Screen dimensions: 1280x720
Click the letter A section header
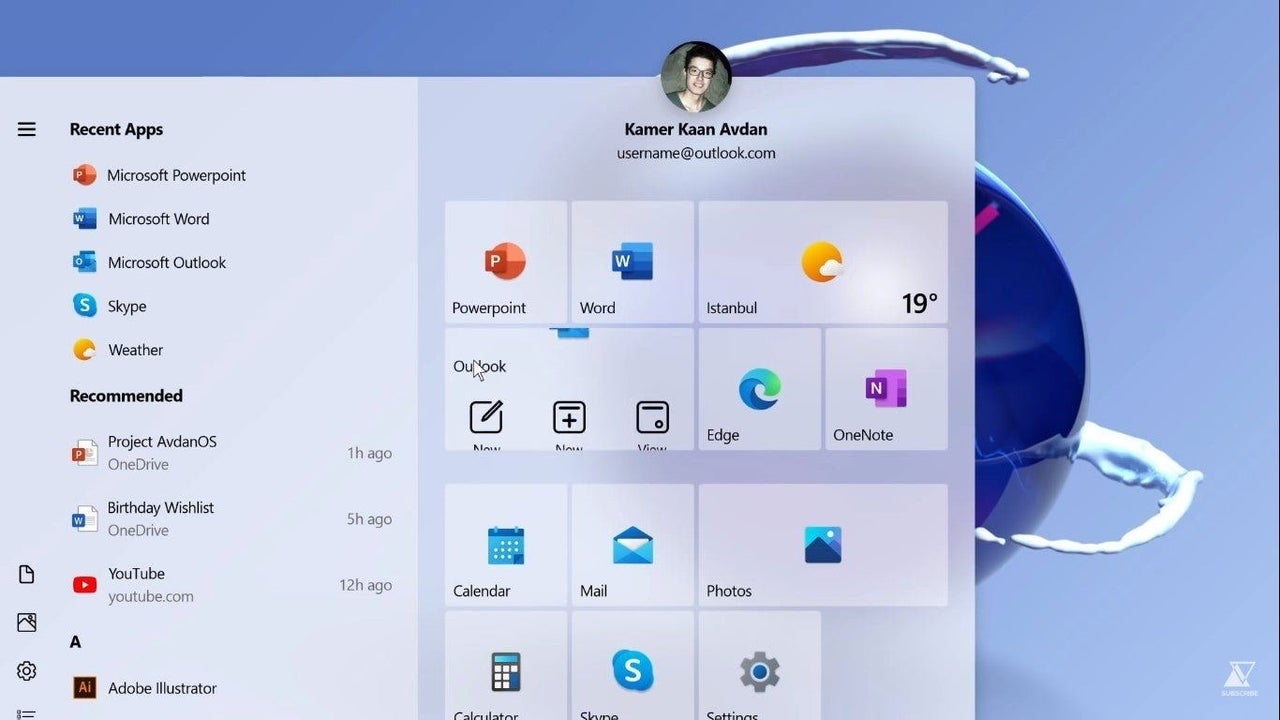(x=75, y=642)
